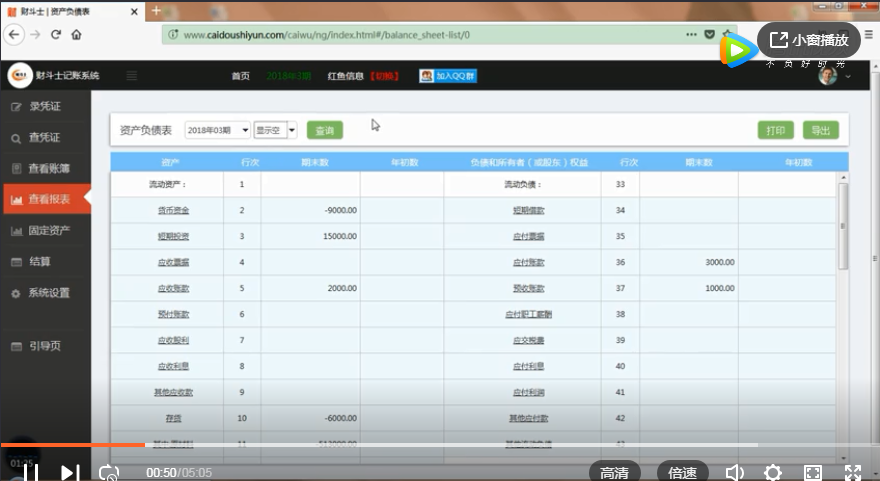Open 小窗播放 mini window player
The width and height of the screenshot is (880, 481).
coord(809,40)
